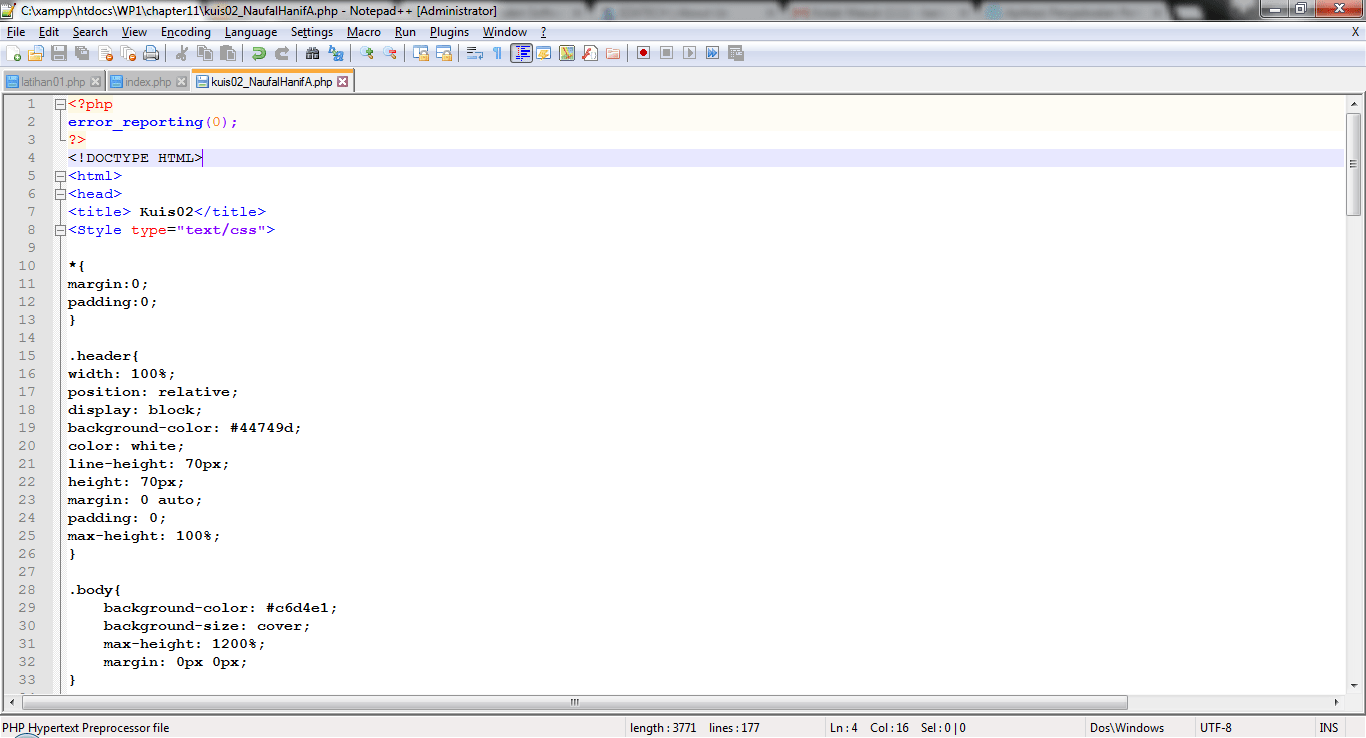Click the horizontal scrollbar left arrow
The image size is (1366, 738).
[10, 702]
